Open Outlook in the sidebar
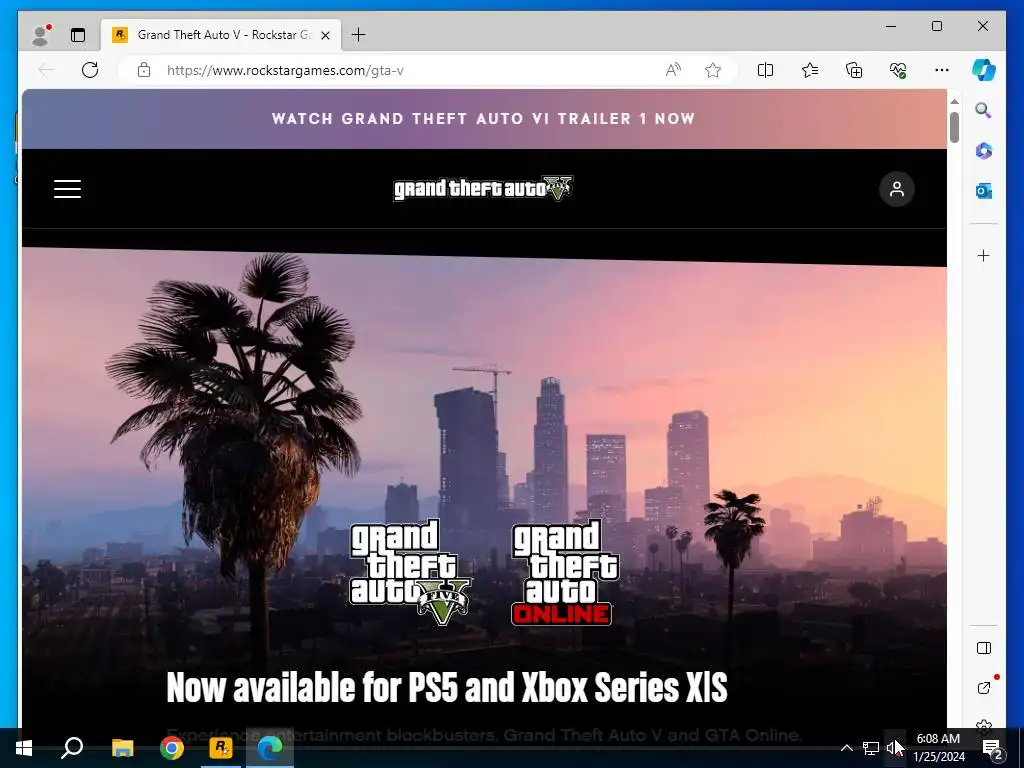1024x768 pixels. 984,191
